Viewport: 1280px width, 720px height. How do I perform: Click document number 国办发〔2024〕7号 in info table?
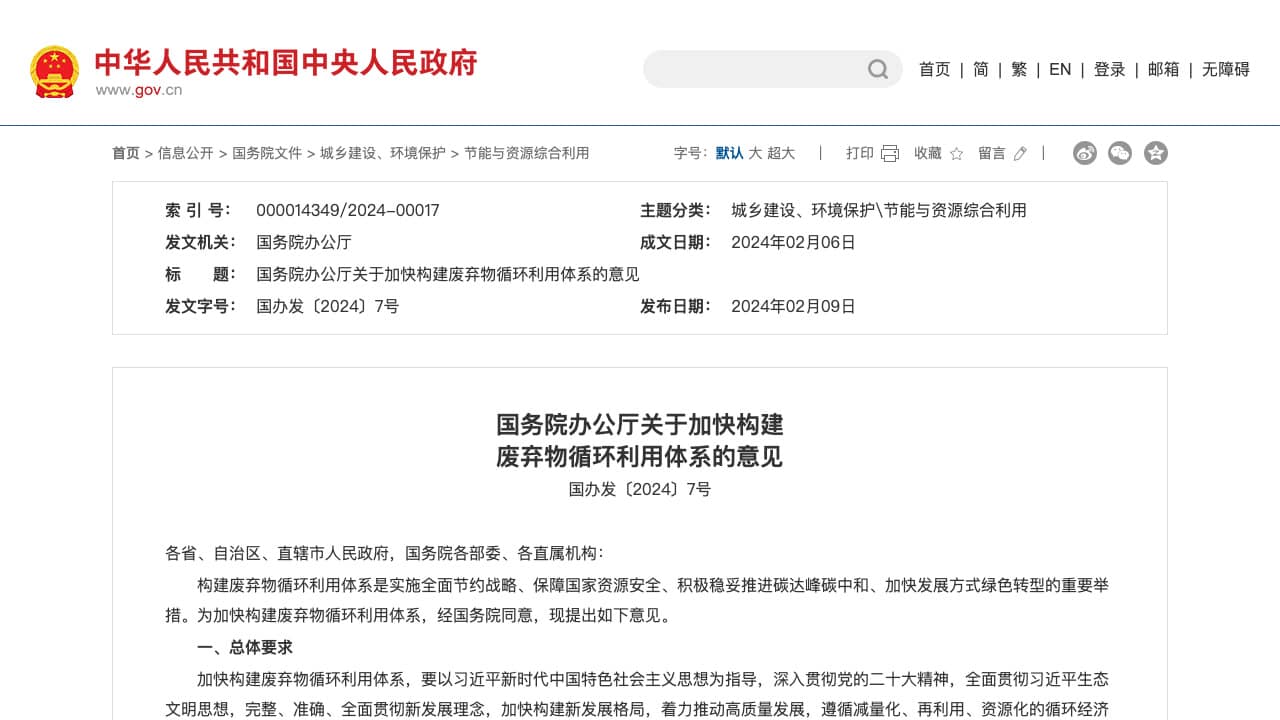(328, 306)
